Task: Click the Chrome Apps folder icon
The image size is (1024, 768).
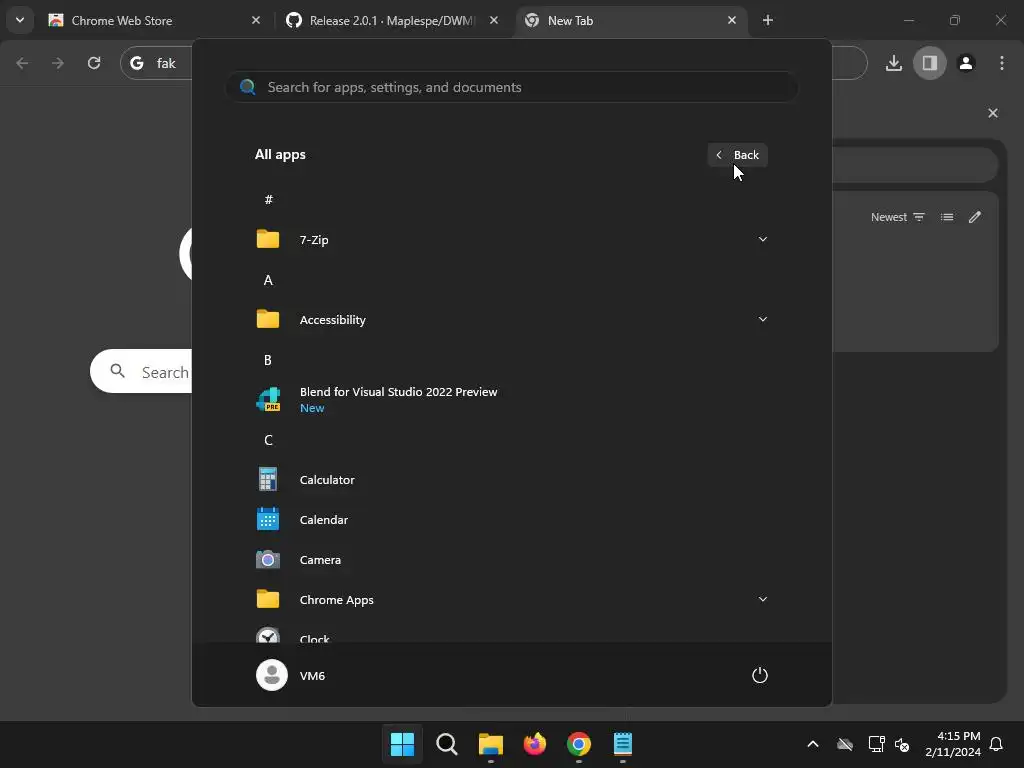Action: [268, 599]
